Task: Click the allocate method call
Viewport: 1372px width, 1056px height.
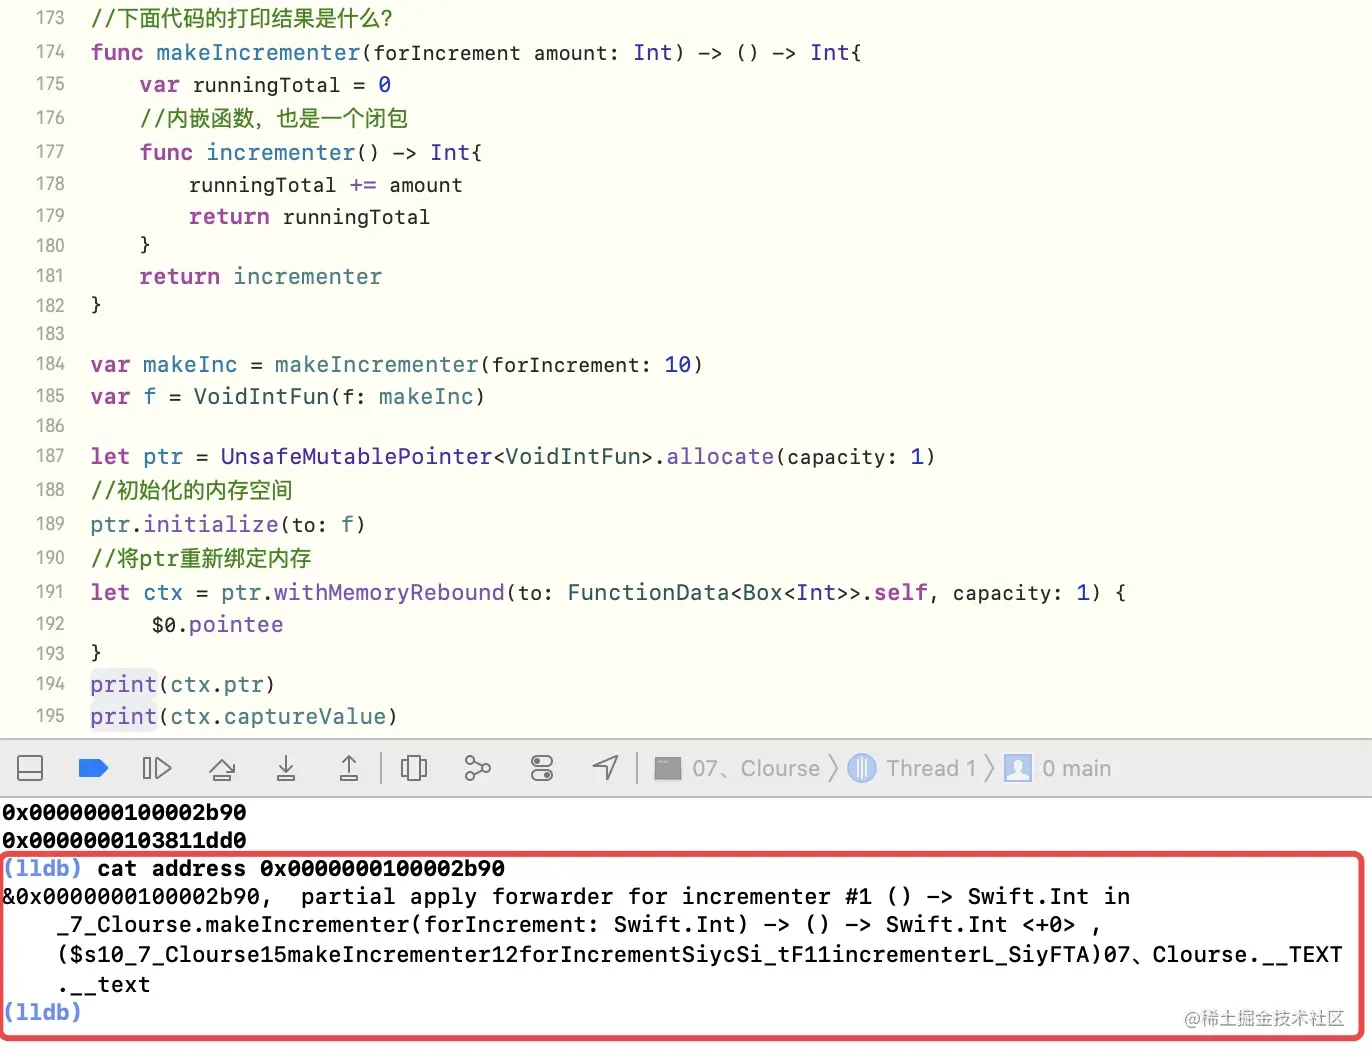Action: pyautogui.click(x=720, y=457)
